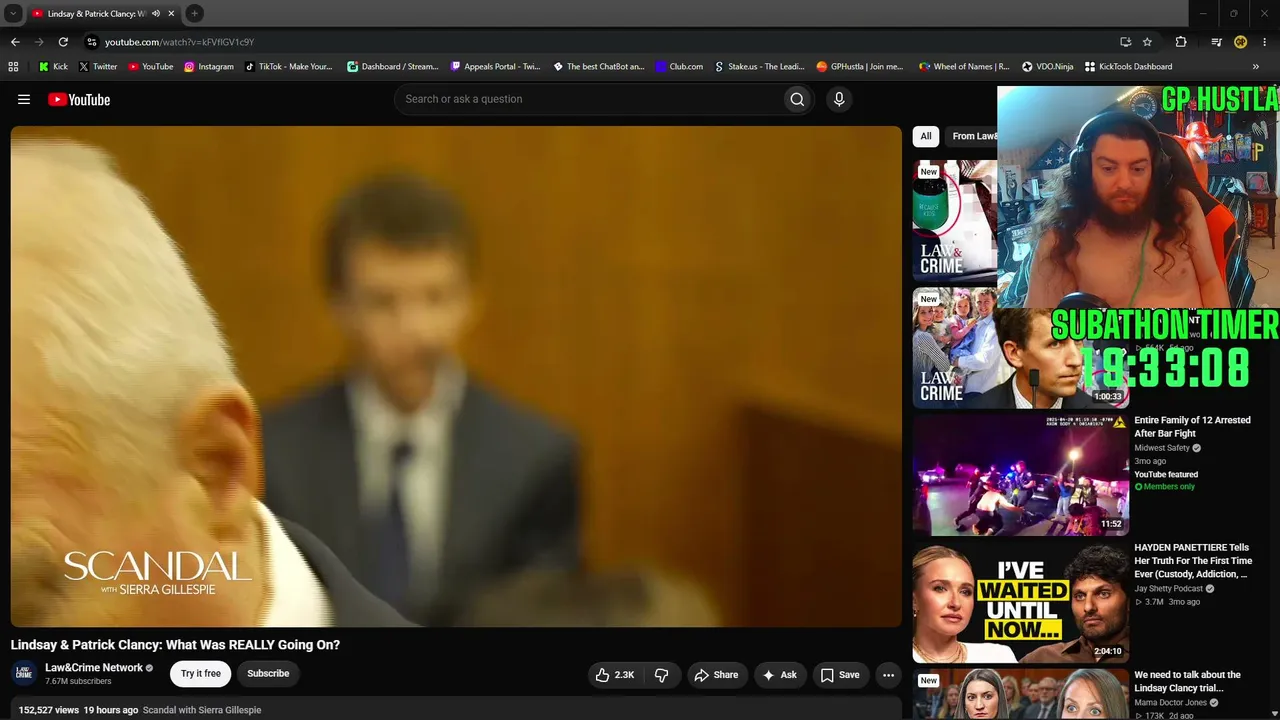The image size is (1280, 720).
Task: Open the Hayden Panettiere video thumbnail
Action: click(x=1020, y=602)
